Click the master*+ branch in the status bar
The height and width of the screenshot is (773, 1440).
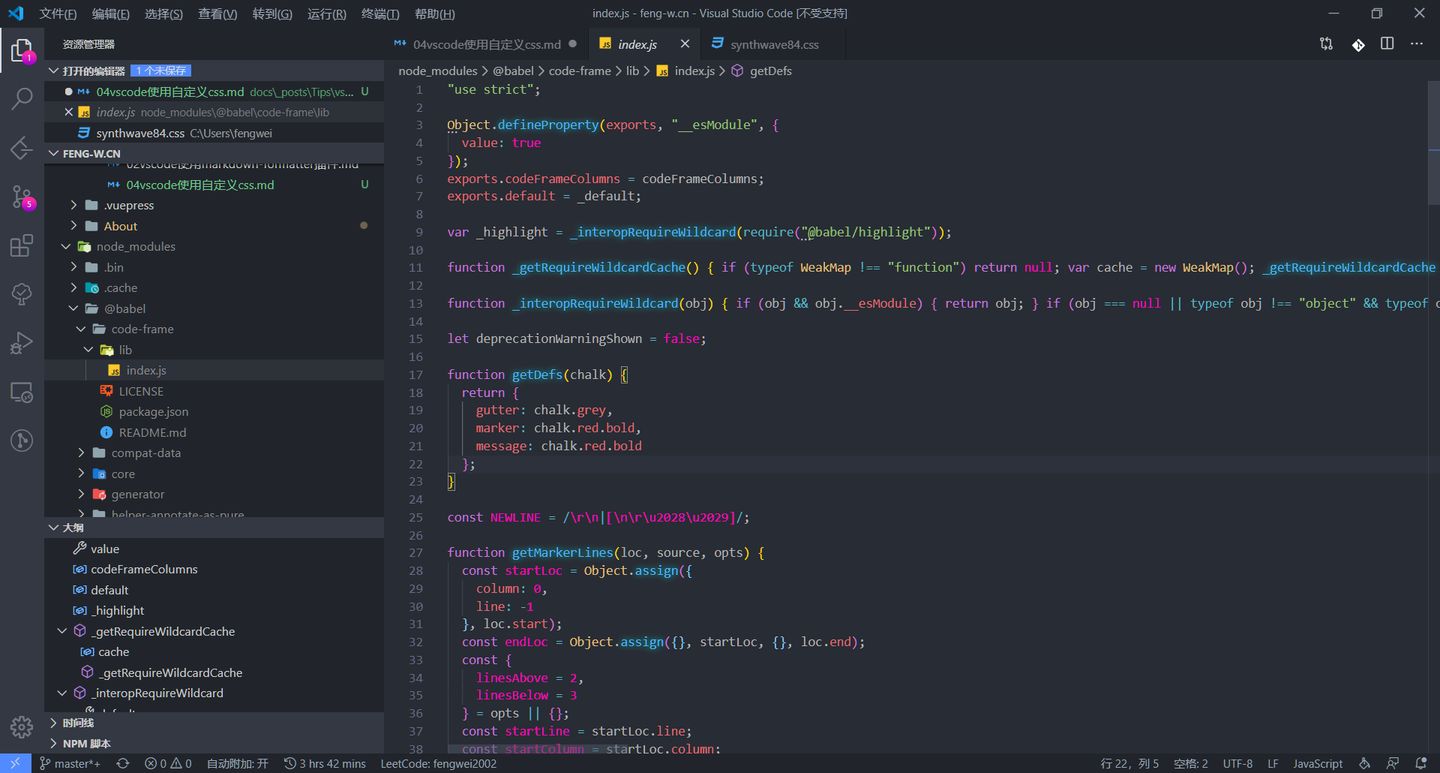pyautogui.click(x=70, y=763)
